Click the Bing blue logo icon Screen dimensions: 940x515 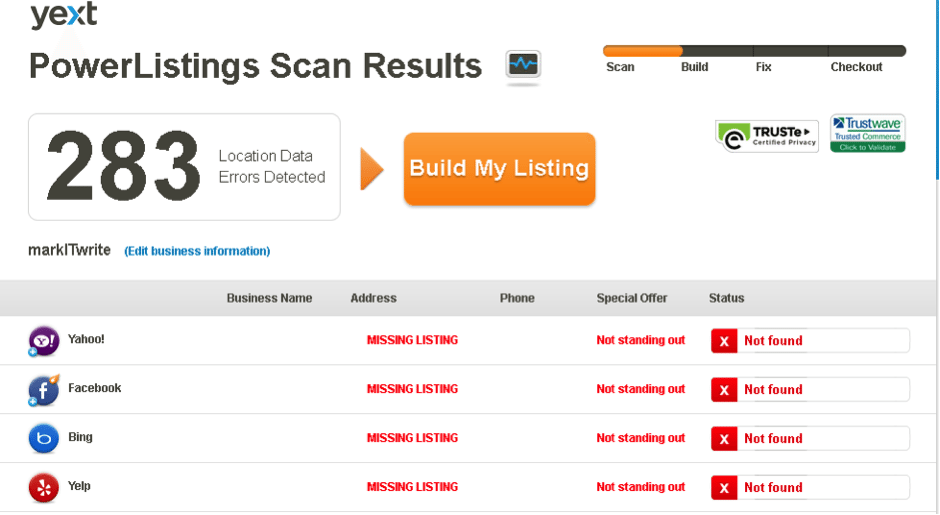pyautogui.click(x=44, y=438)
